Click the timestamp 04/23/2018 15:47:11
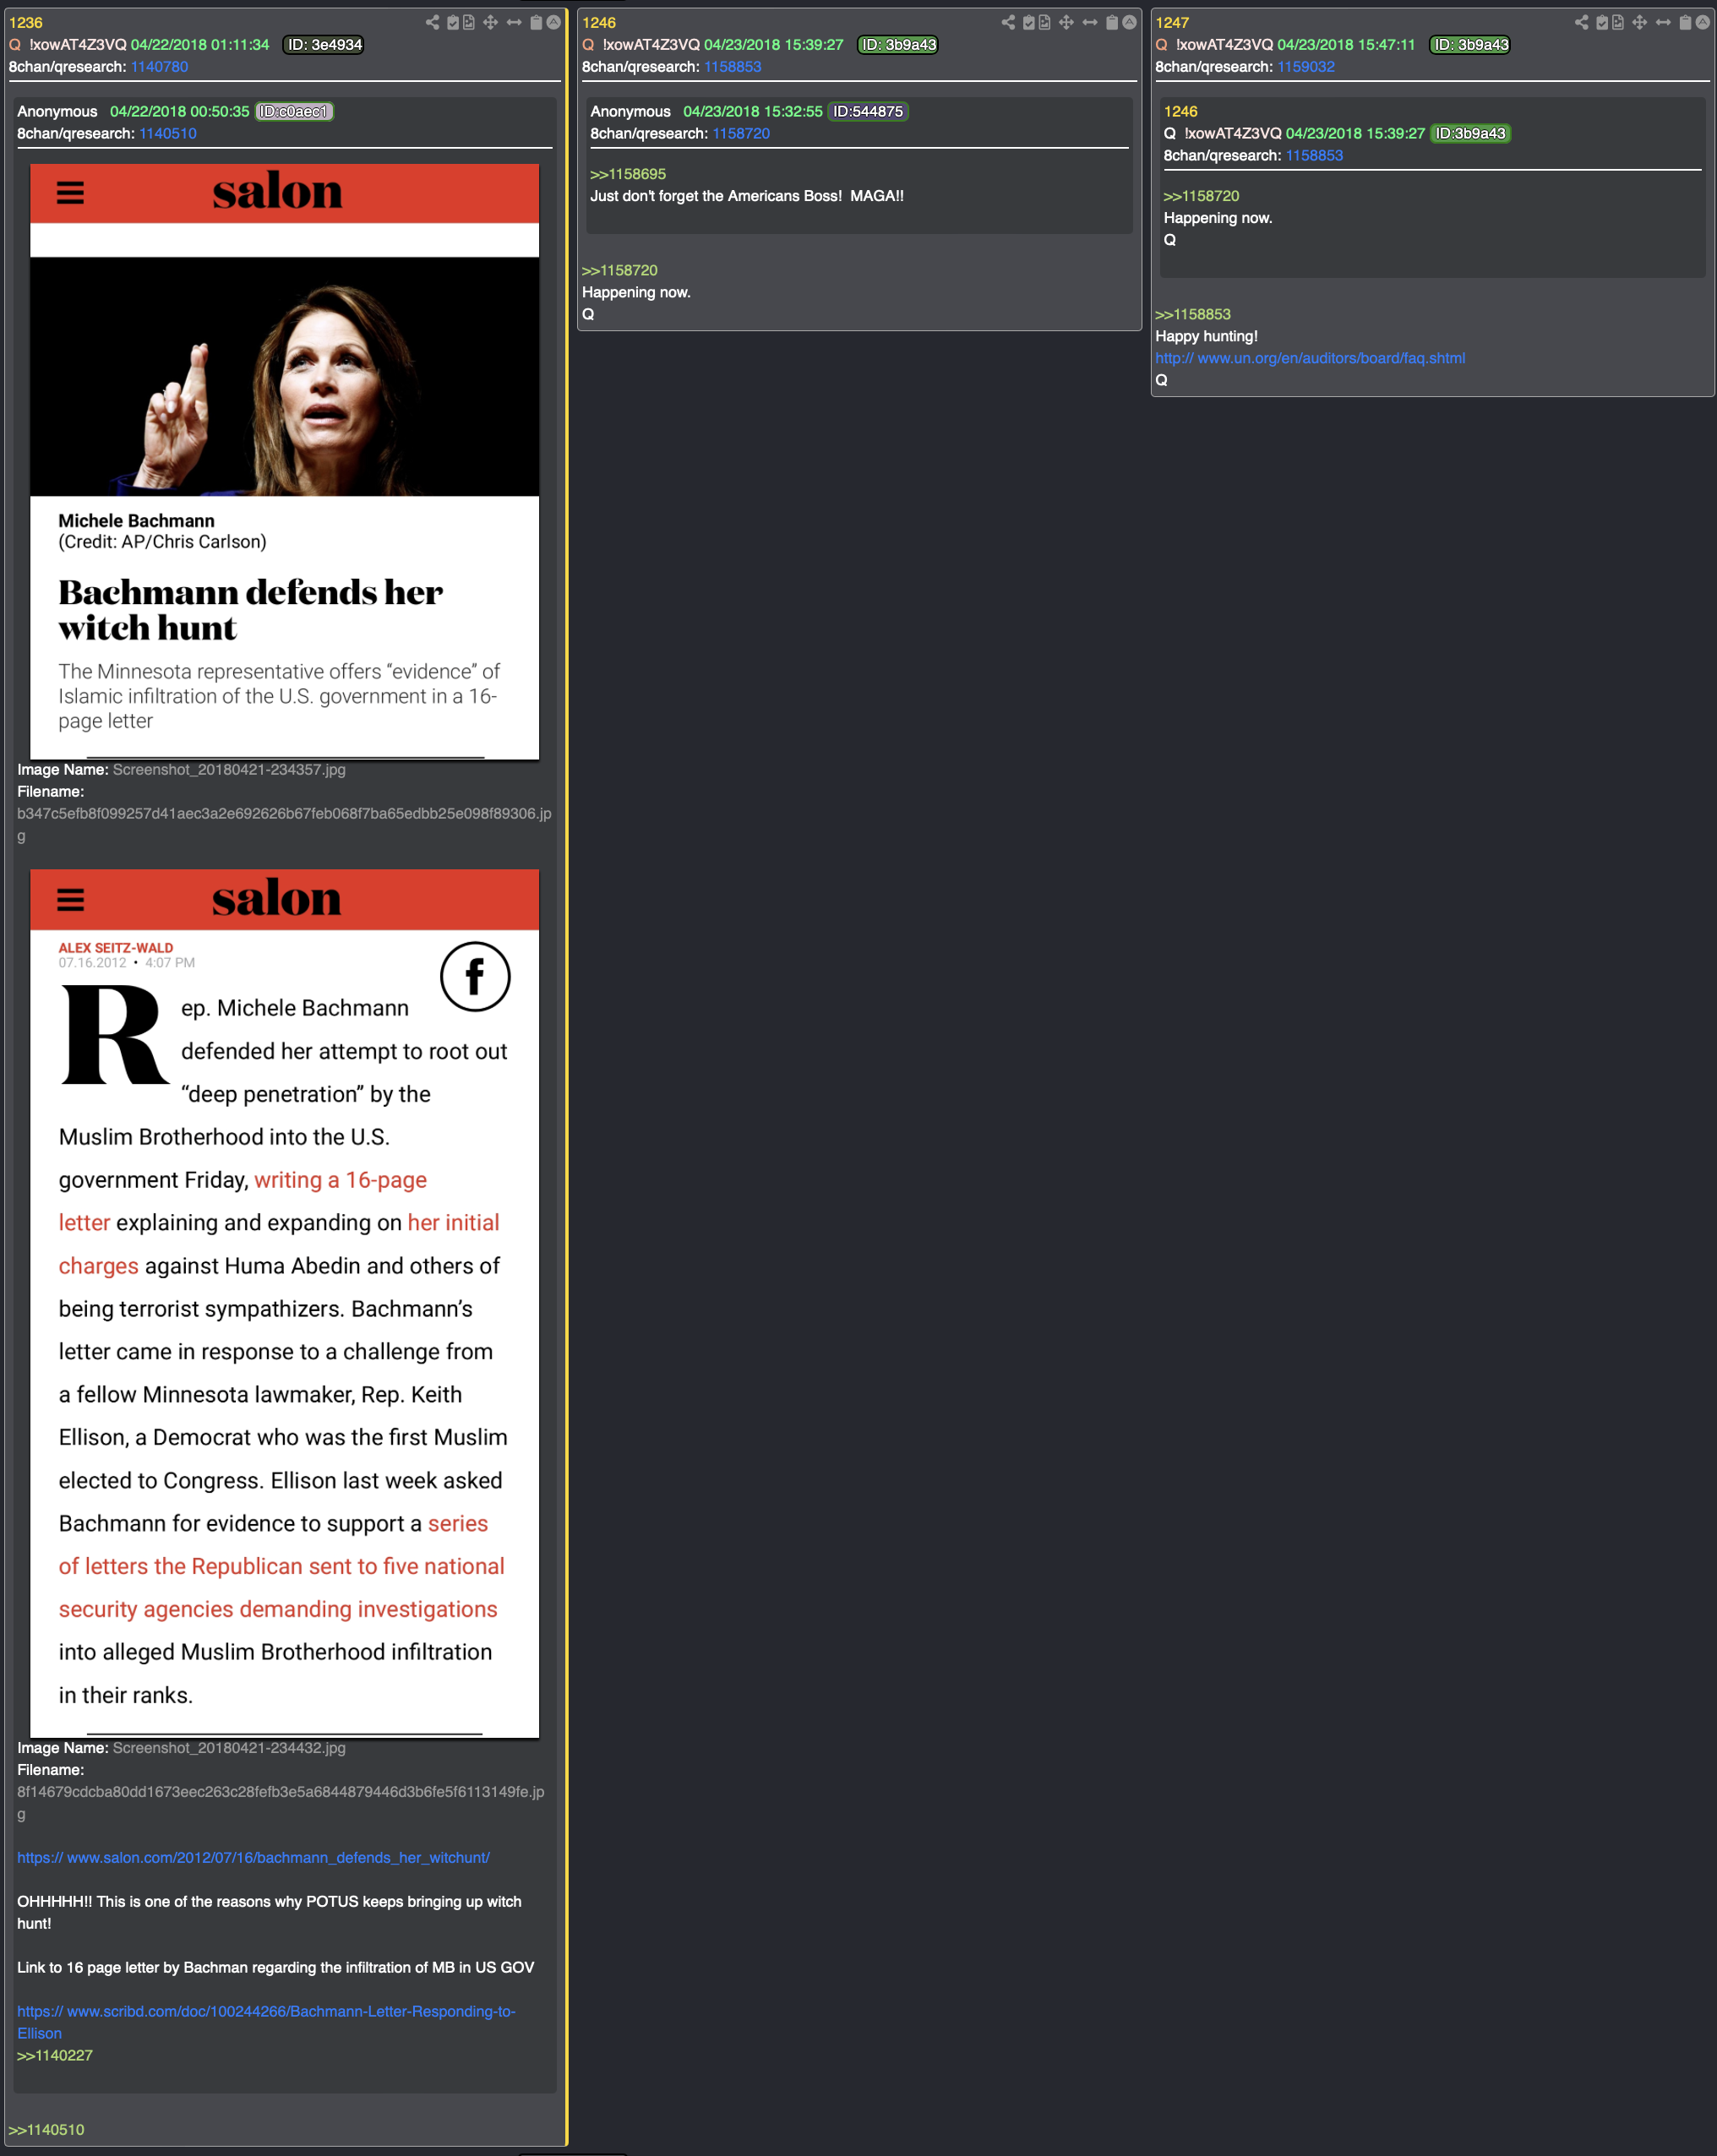The image size is (1717, 2156). click(x=1346, y=44)
